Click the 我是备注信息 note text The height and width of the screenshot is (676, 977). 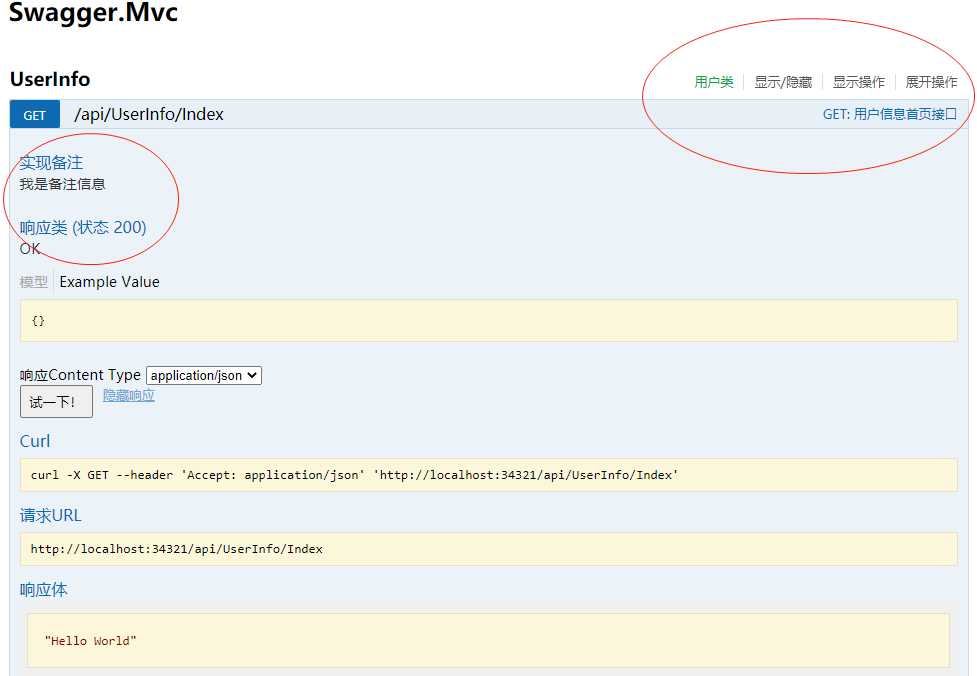pos(62,184)
